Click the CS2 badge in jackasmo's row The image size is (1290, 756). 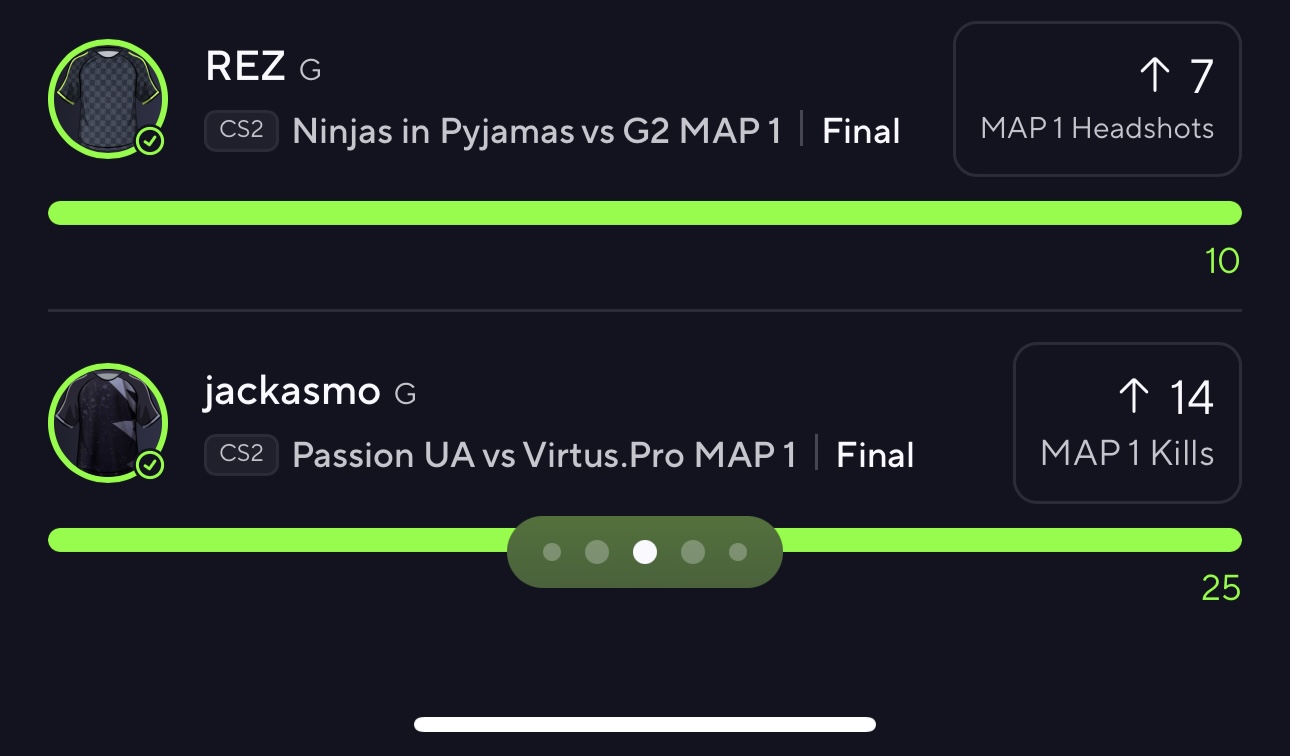(241, 455)
